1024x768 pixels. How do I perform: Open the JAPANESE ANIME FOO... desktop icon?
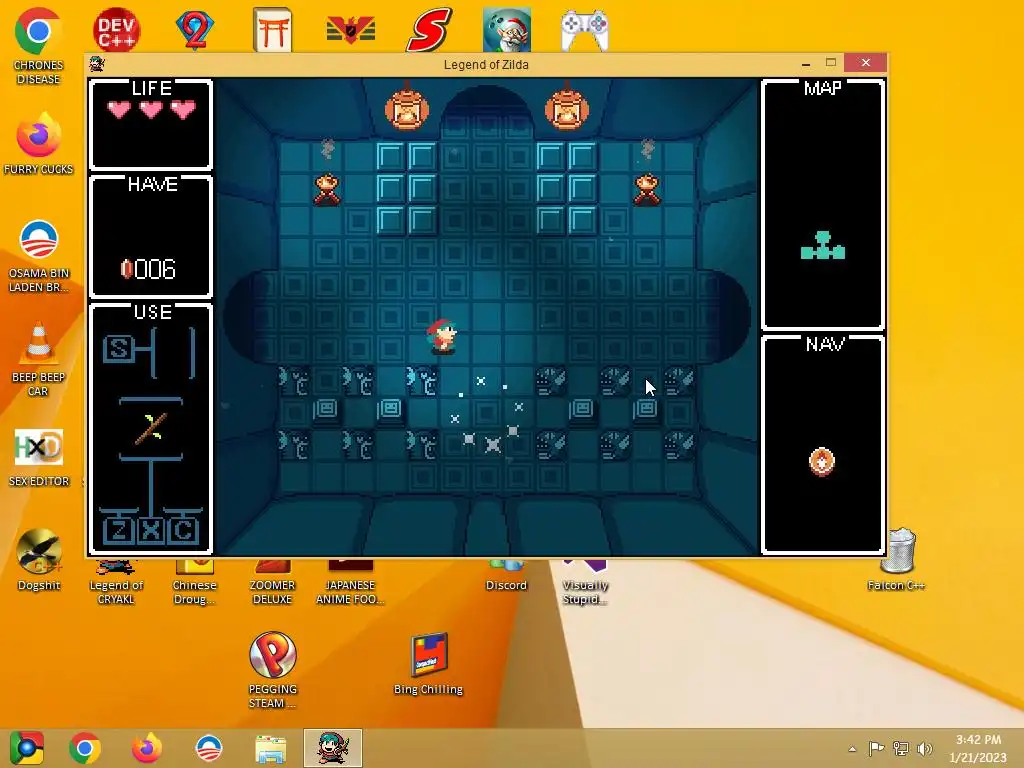tap(350, 583)
